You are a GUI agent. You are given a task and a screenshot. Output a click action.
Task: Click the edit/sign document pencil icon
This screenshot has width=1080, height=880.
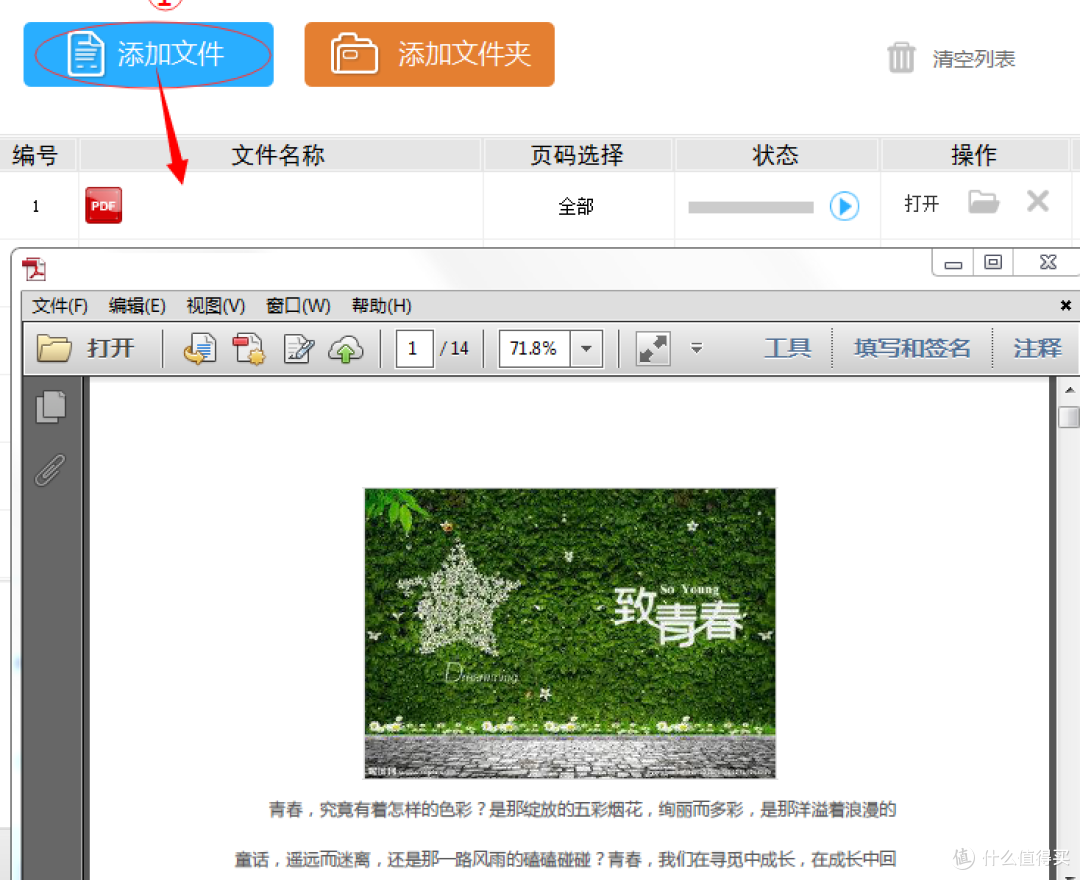298,348
